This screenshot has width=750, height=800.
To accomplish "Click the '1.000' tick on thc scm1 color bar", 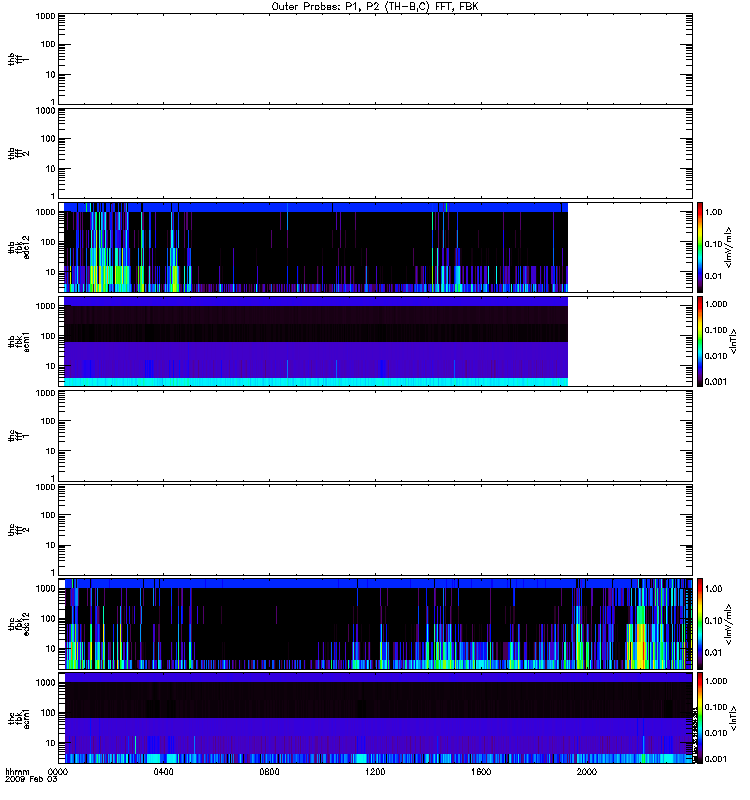I will 716,681.
